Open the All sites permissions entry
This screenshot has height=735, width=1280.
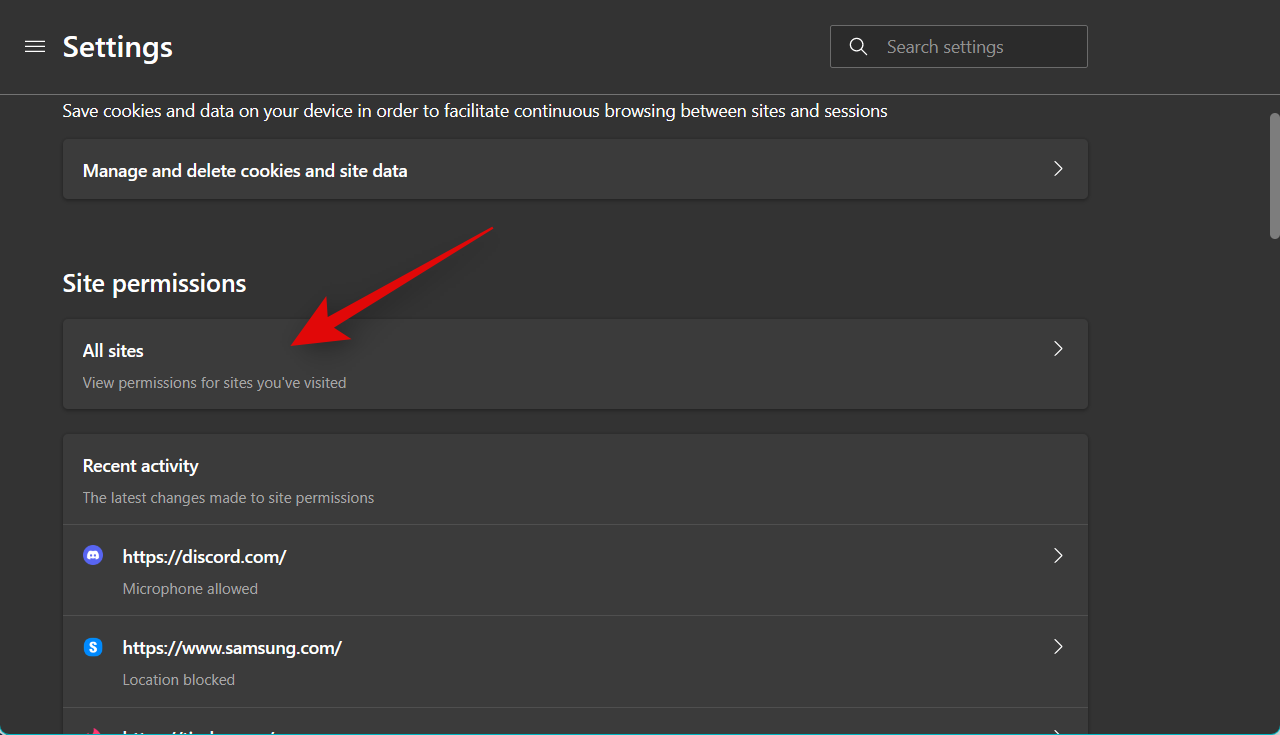tap(113, 351)
